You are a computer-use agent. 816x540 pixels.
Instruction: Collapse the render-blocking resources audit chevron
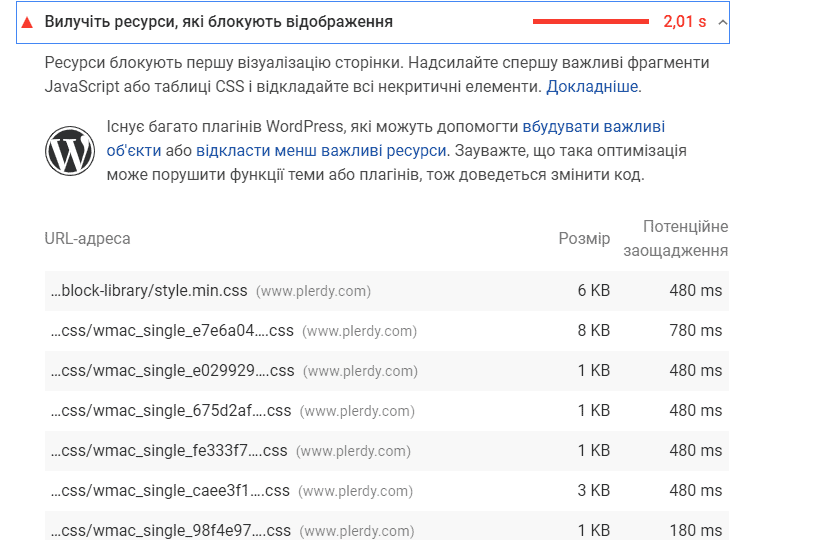722,22
